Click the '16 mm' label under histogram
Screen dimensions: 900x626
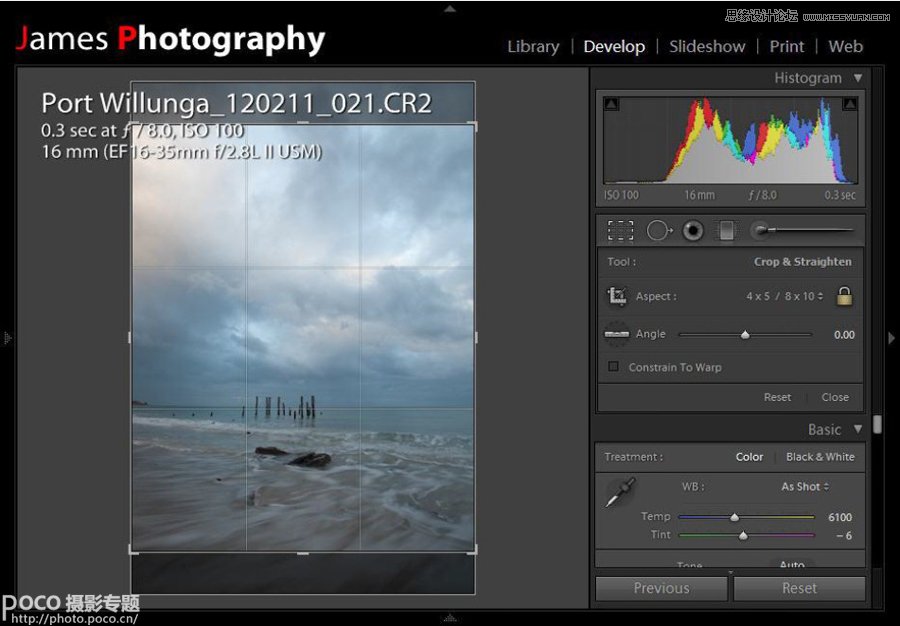[x=699, y=195]
